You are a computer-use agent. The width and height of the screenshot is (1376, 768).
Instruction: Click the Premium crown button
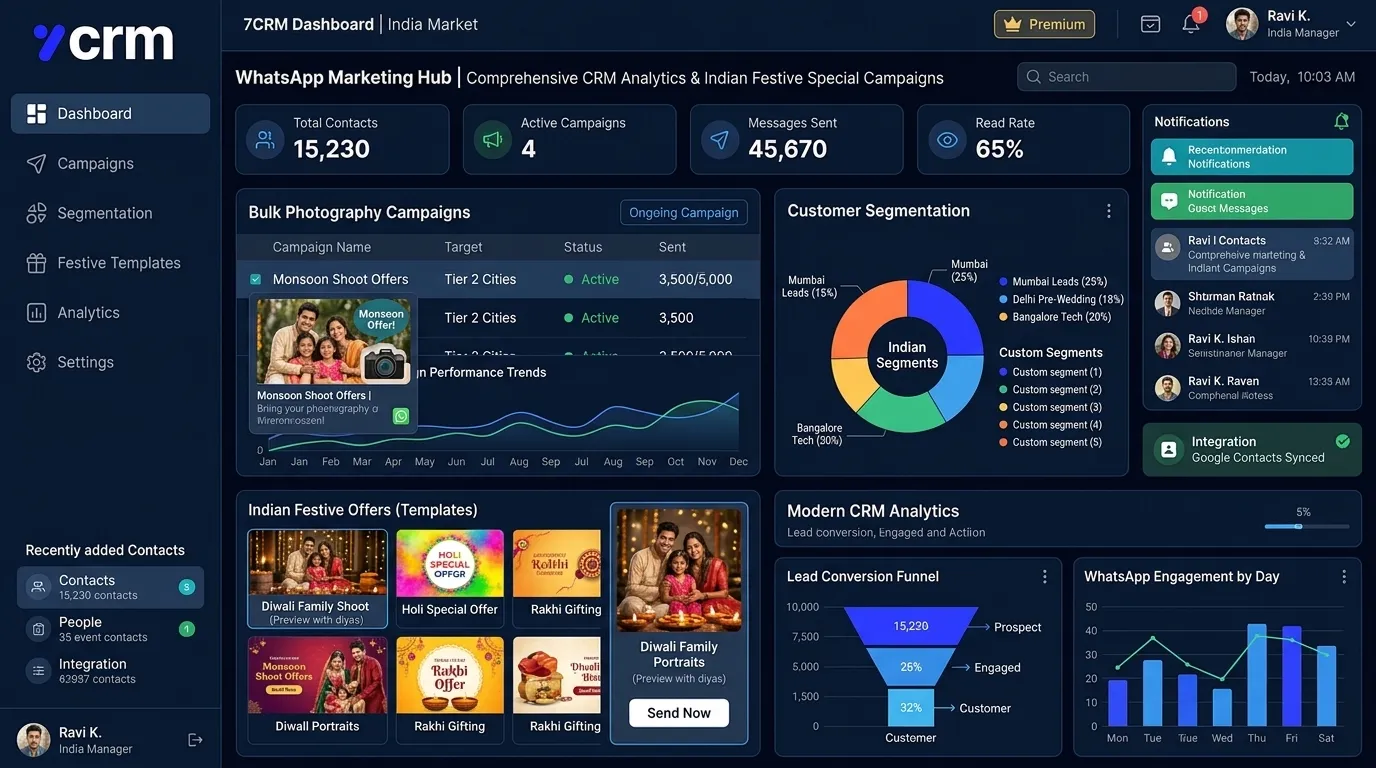1044,24
